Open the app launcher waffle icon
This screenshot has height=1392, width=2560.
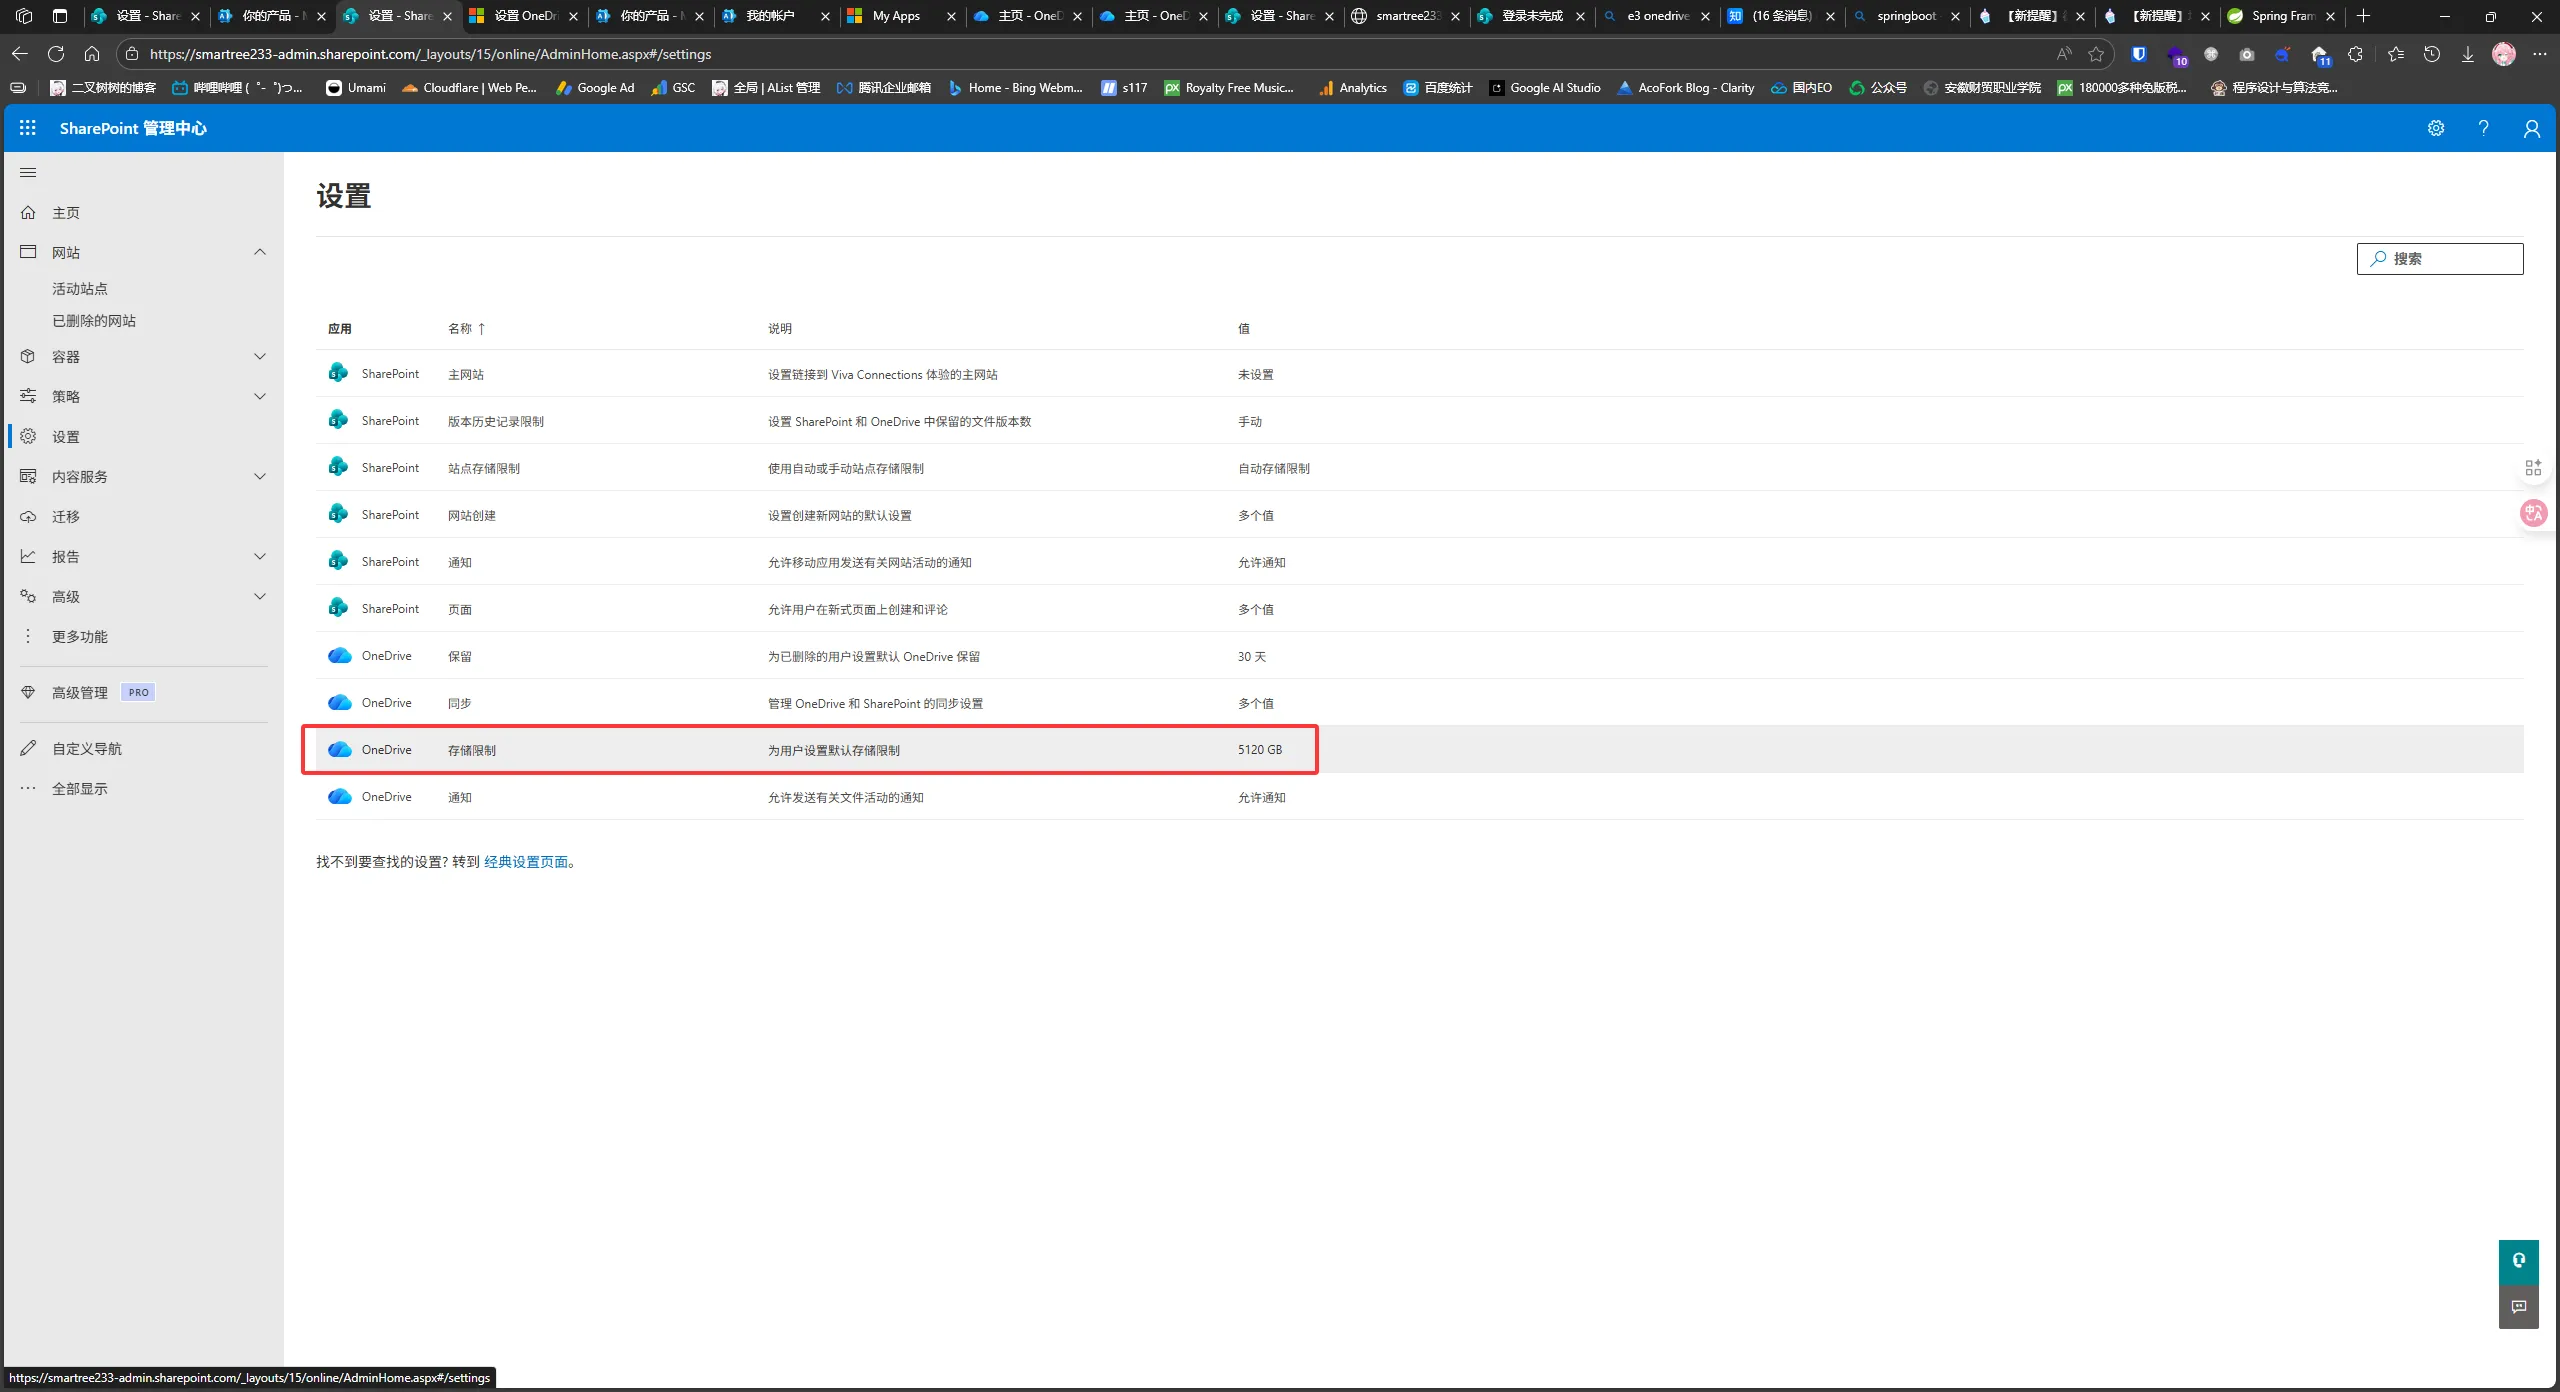(x=28, y=128)
